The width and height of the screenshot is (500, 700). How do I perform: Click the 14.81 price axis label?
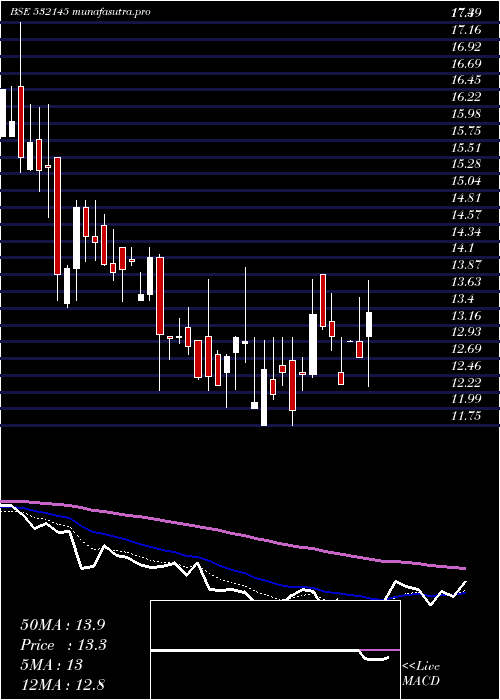coord(466,198)
